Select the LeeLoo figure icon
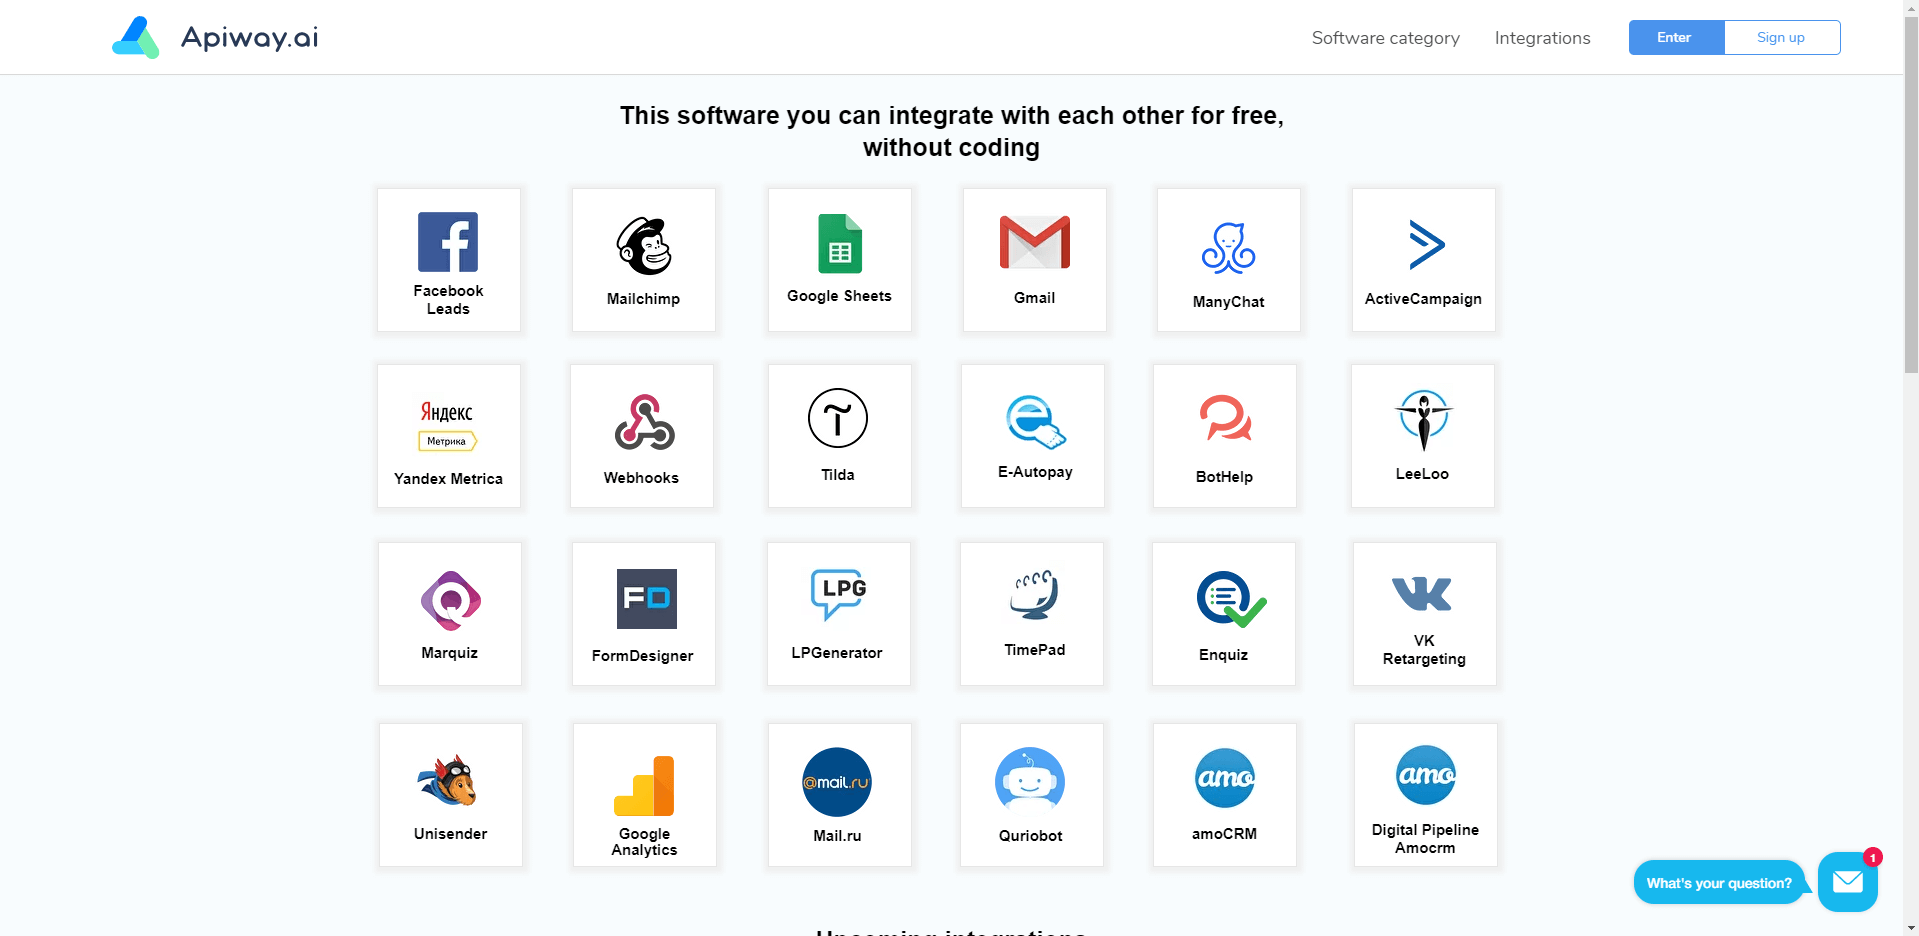 (x=1424, y=420)
